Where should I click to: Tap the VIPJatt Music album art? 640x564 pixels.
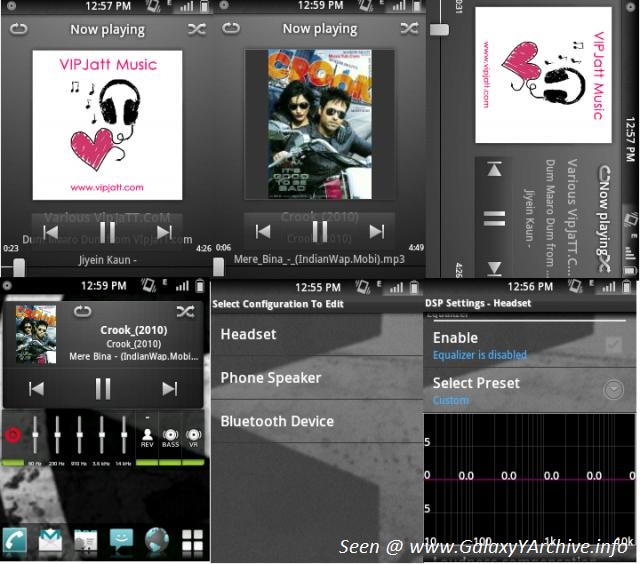pyautogui.click(x=107, y=125)
